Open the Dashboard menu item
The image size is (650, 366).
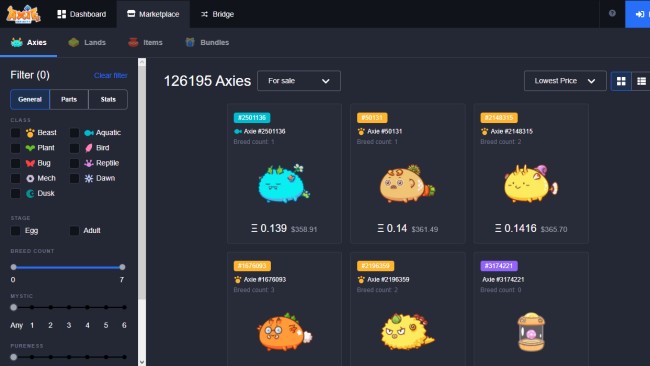[82, 14]
